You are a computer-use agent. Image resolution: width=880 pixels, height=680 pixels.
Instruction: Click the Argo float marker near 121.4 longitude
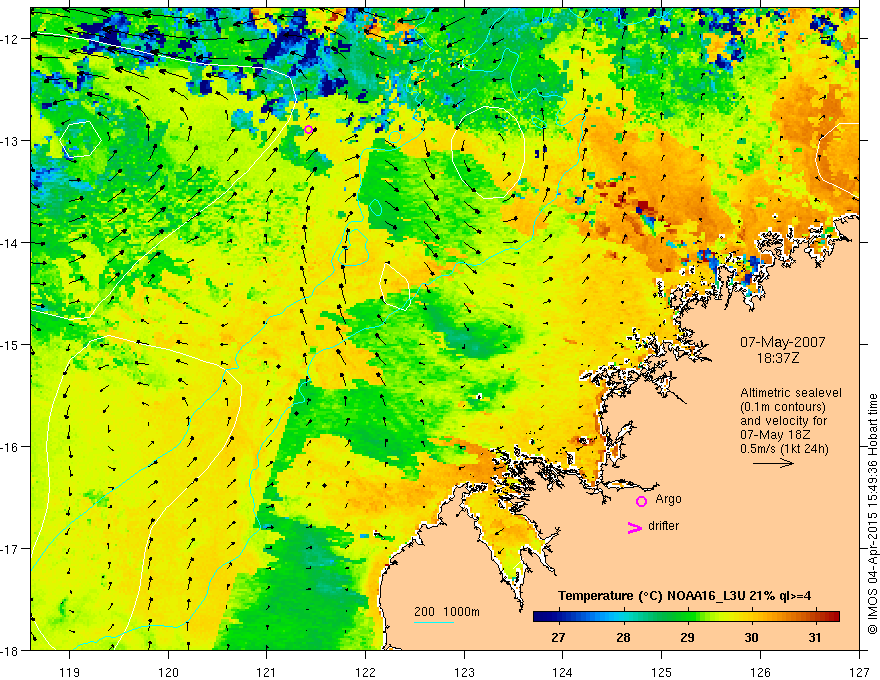308,130
